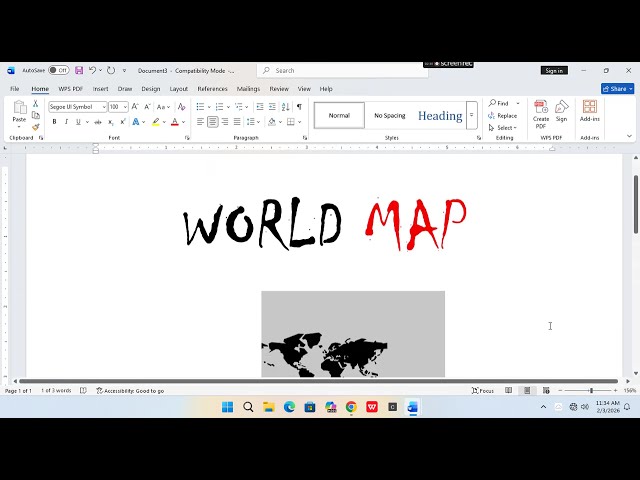Clear all formatting icon

point(182,107)
